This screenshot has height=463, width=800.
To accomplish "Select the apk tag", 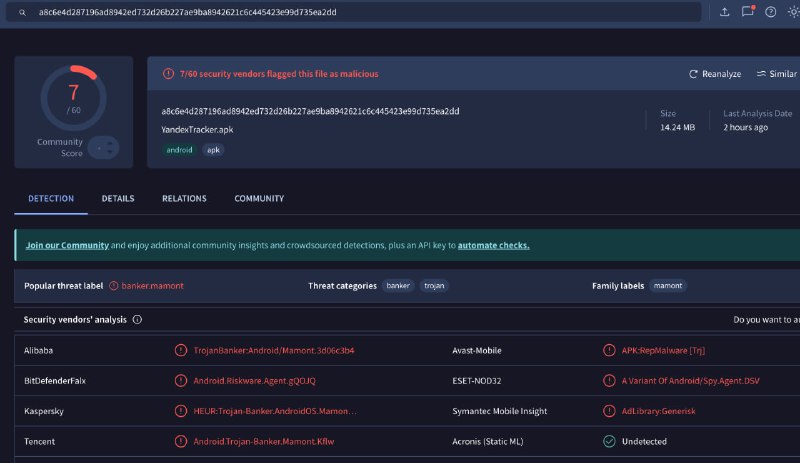I will coord(213,150).
